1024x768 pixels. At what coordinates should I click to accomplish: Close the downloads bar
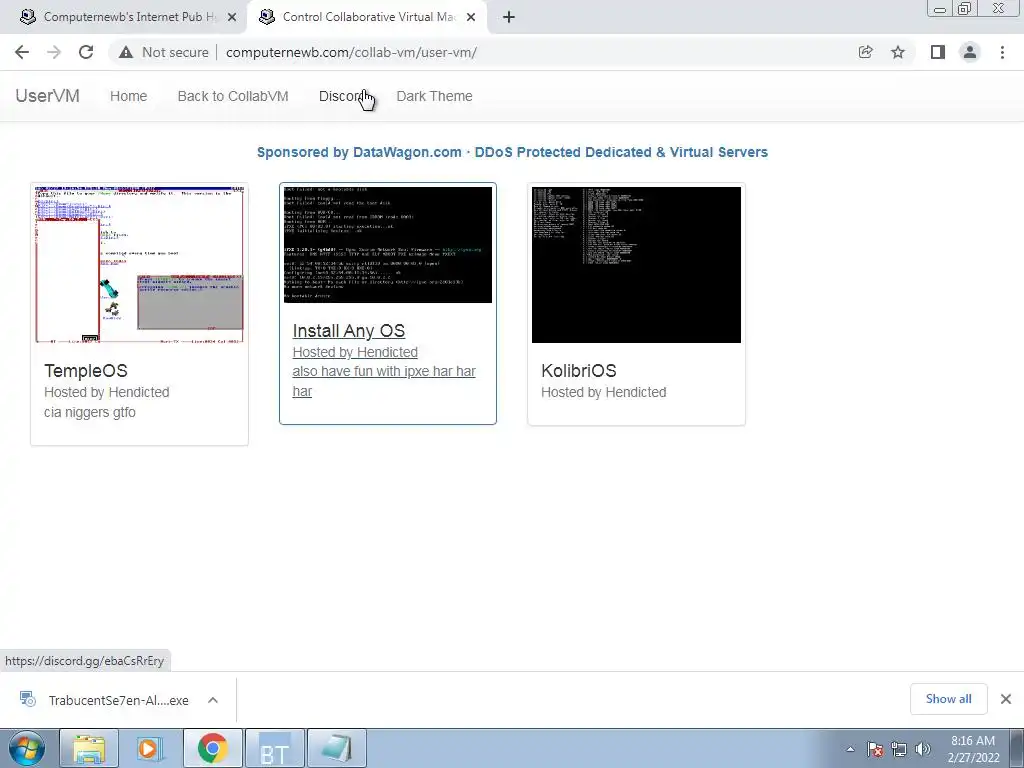[1006, 699]
